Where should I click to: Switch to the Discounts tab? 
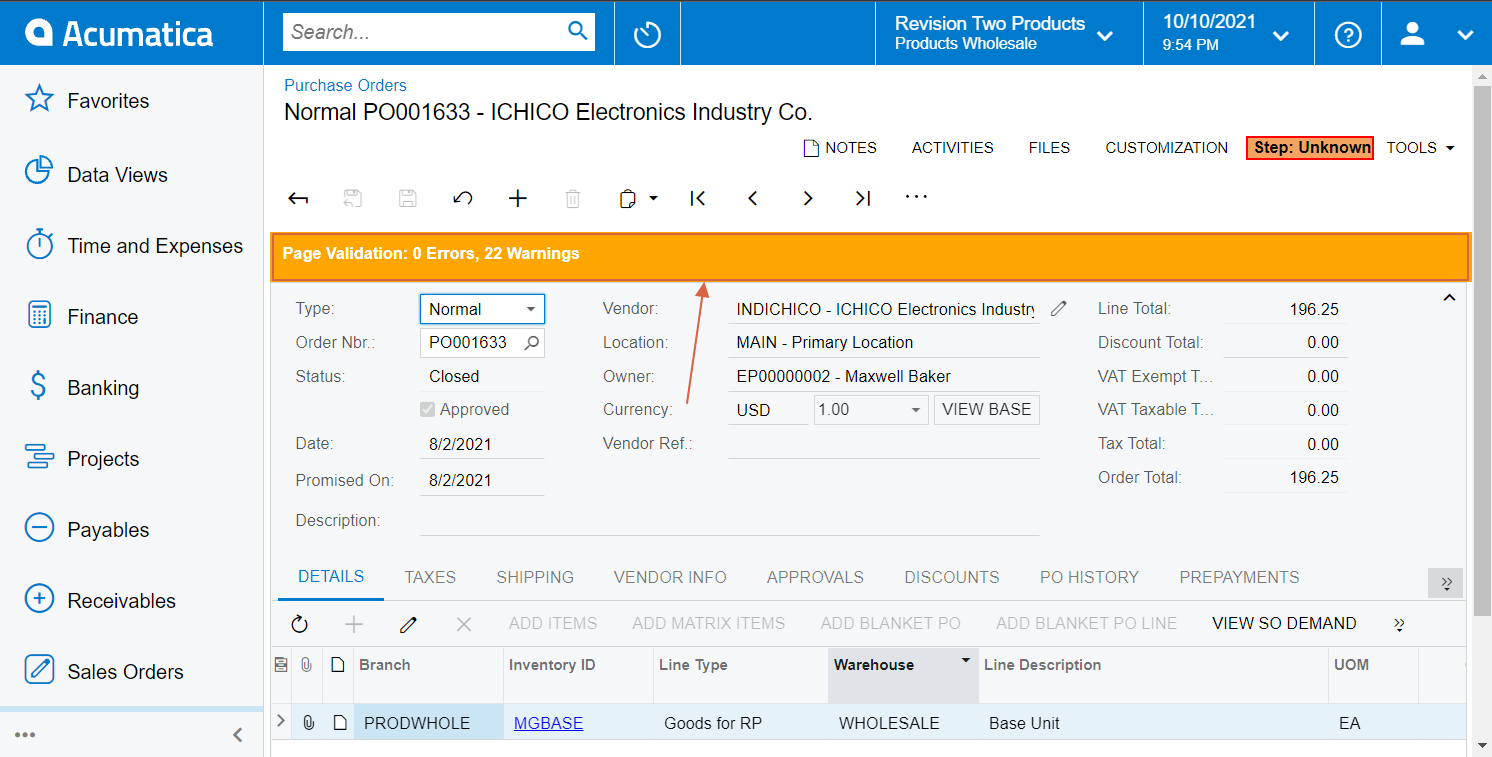tap(952, 577)
